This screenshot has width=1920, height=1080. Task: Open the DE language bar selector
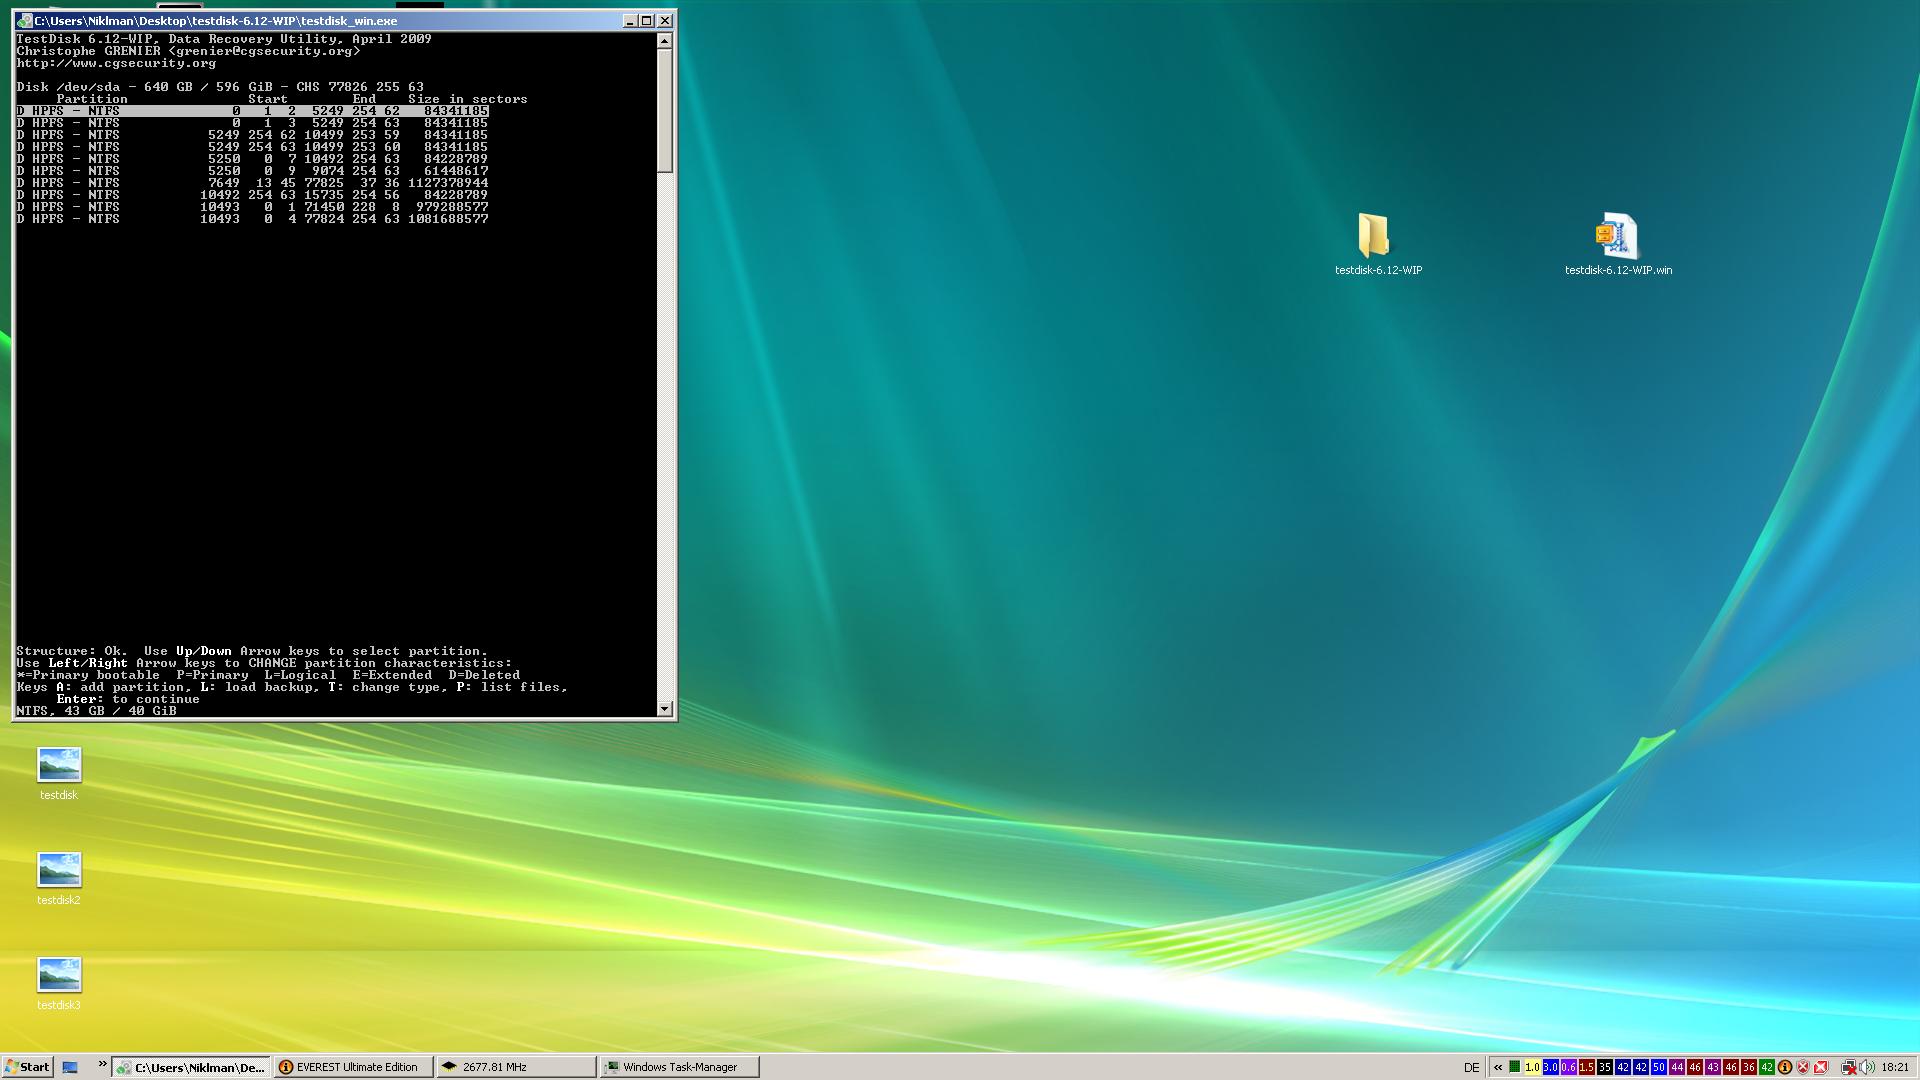pyautogui.click(x=1471, y=1067)
